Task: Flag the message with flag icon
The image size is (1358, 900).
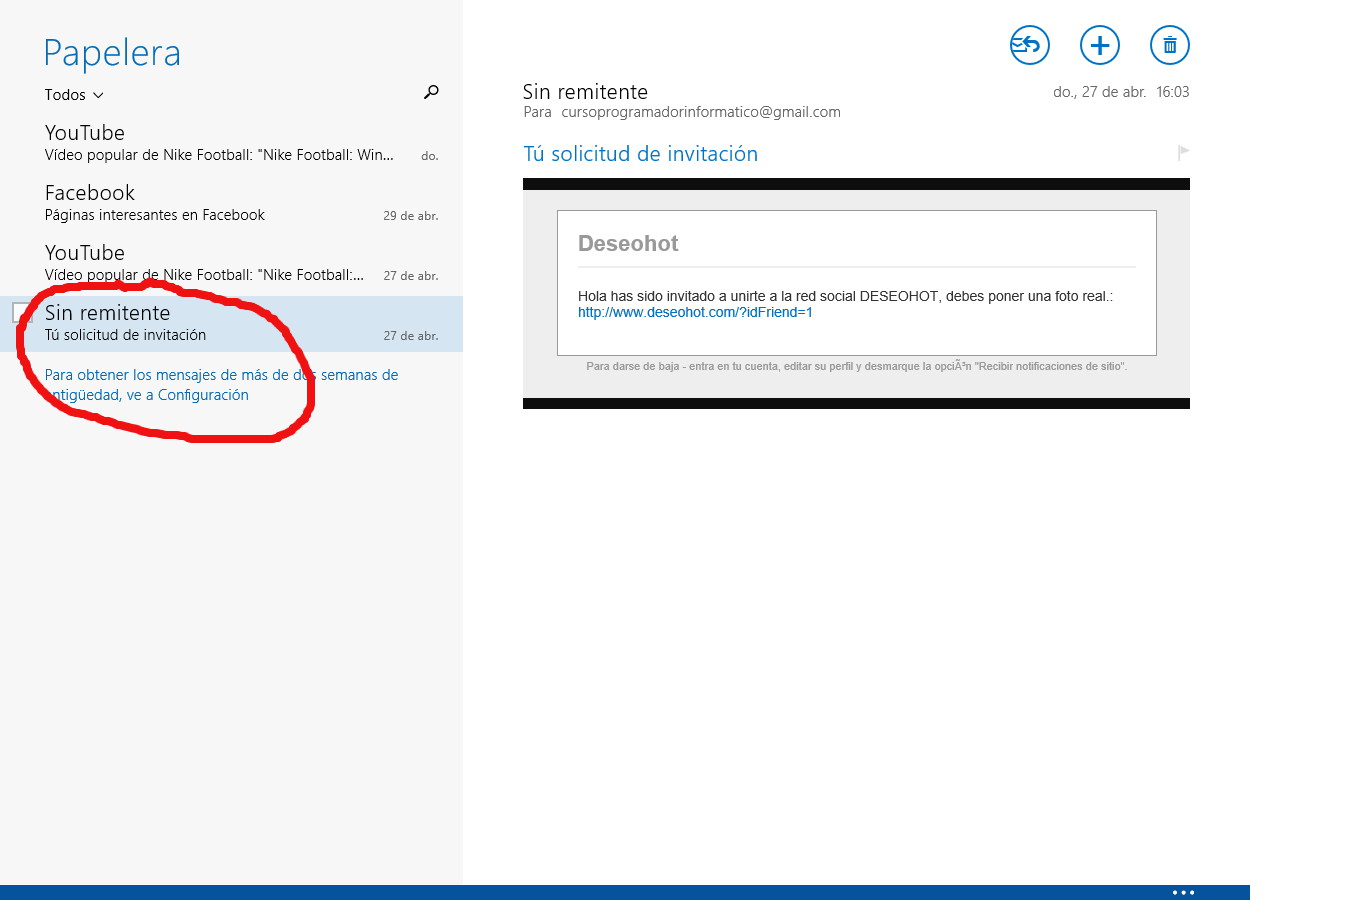Action: click(x=1183, y=152)
